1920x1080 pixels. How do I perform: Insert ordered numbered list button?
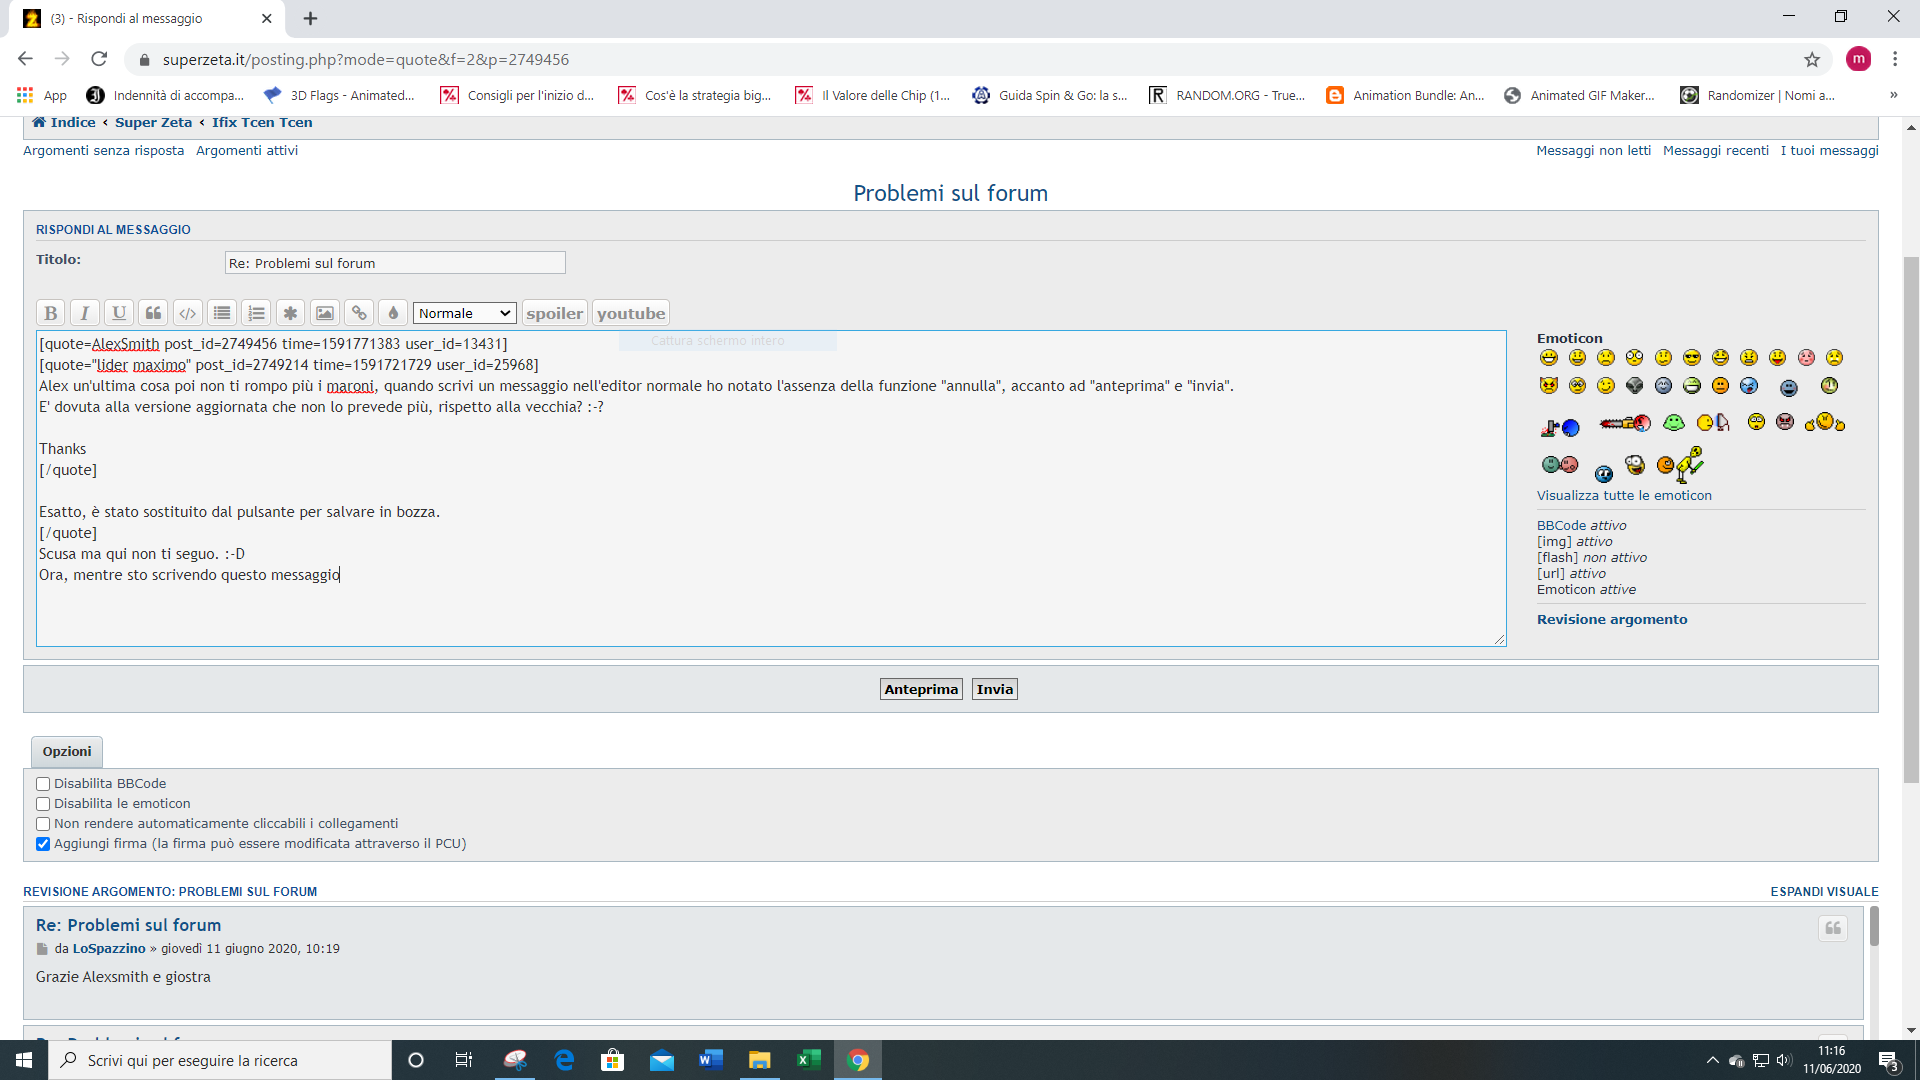[256, 313]
